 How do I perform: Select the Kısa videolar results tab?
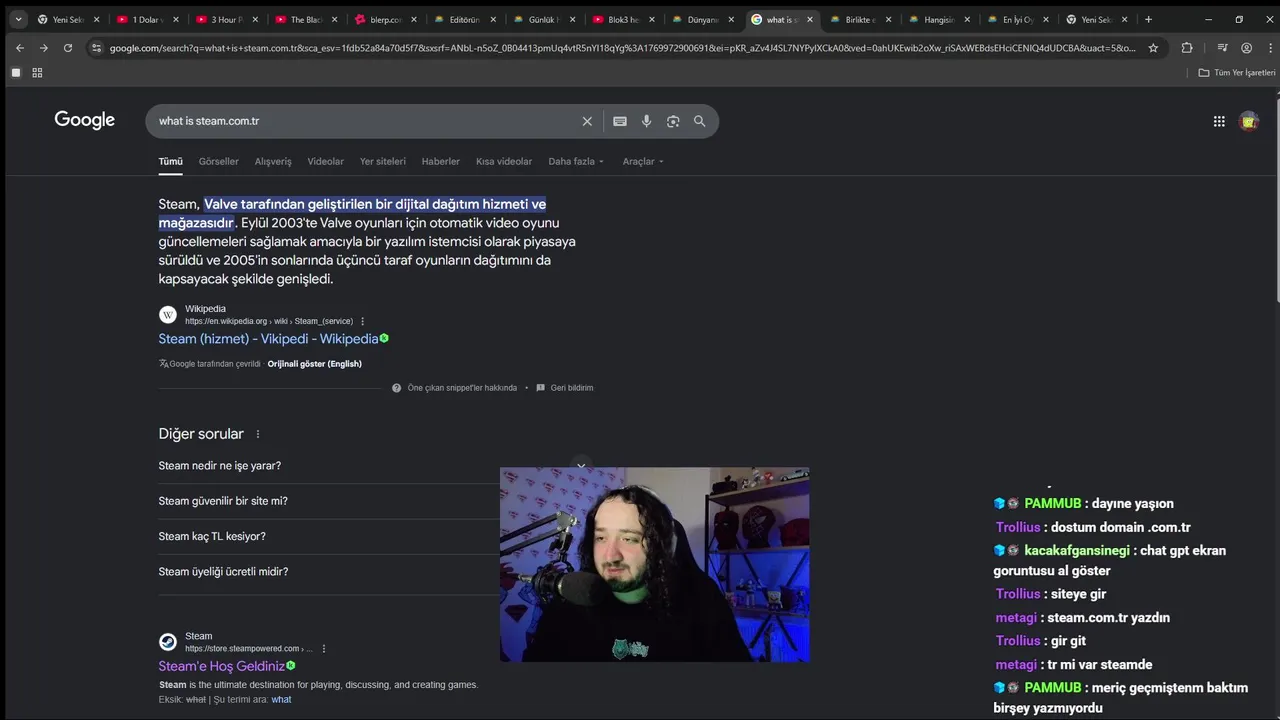point(504,161)
